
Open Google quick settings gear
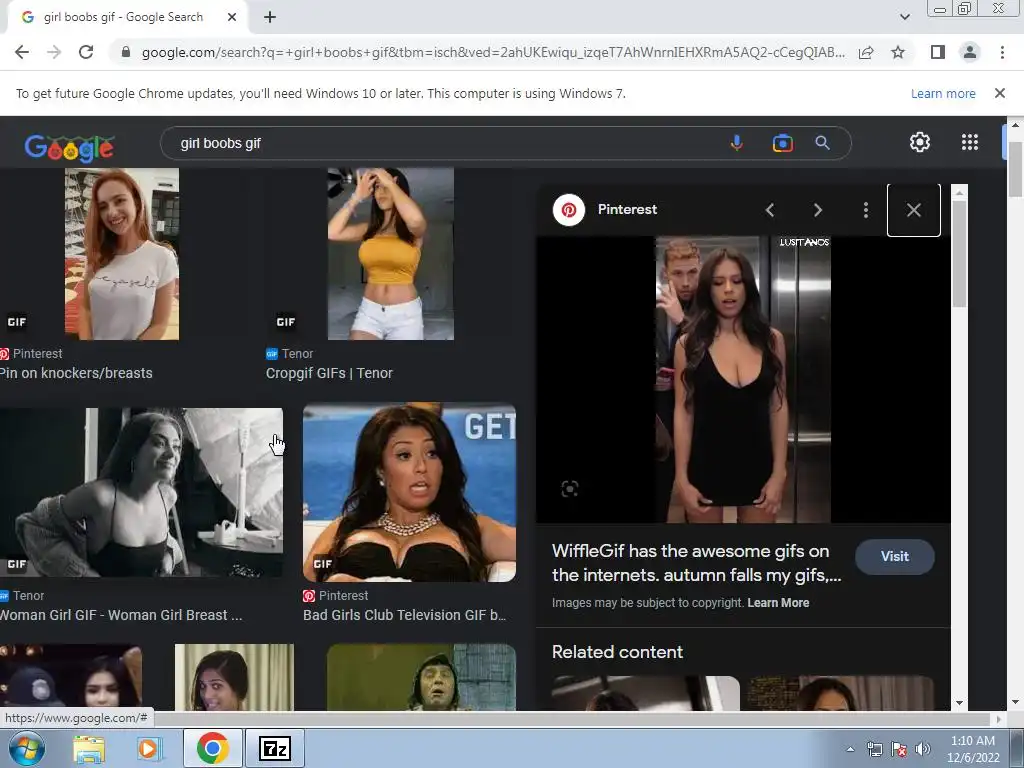920,142
